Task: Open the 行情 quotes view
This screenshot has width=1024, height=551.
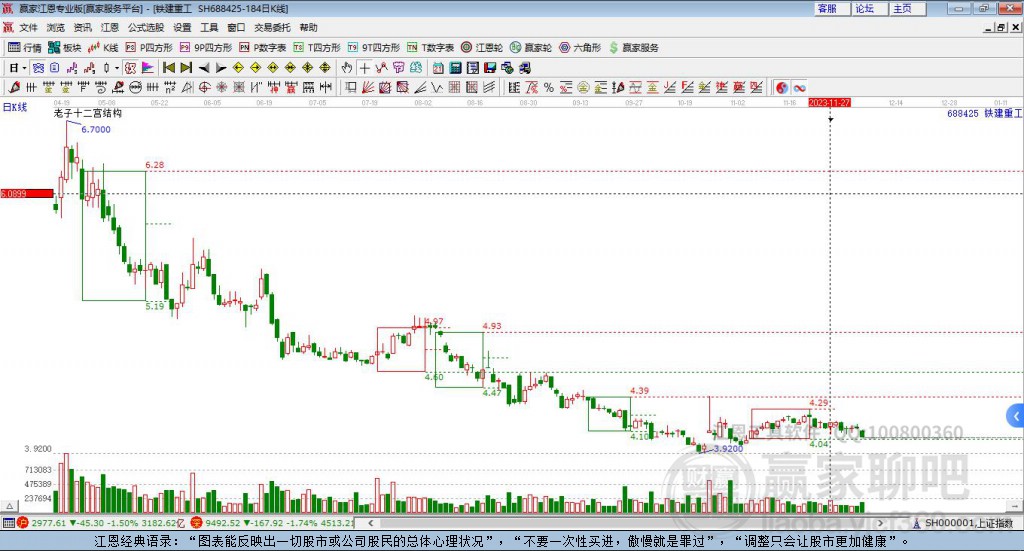Action: pyautogui.click(x=25, y=48)
